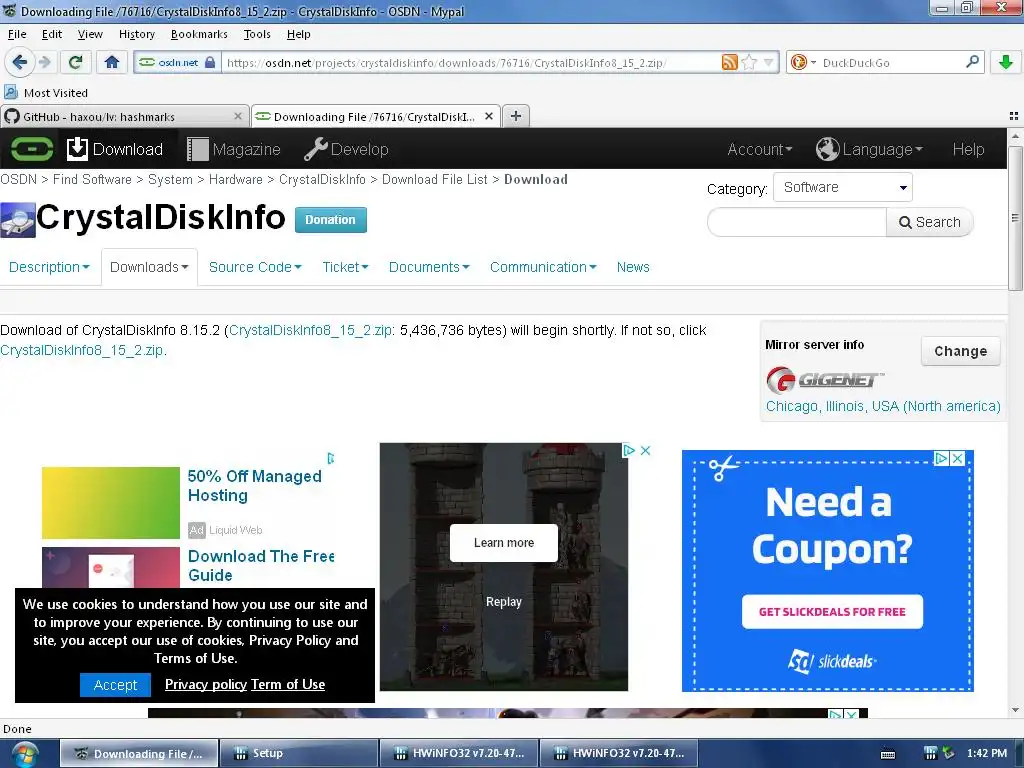Open the URL history dropdown arrow
1024x768 pixels.
[769, 63]
